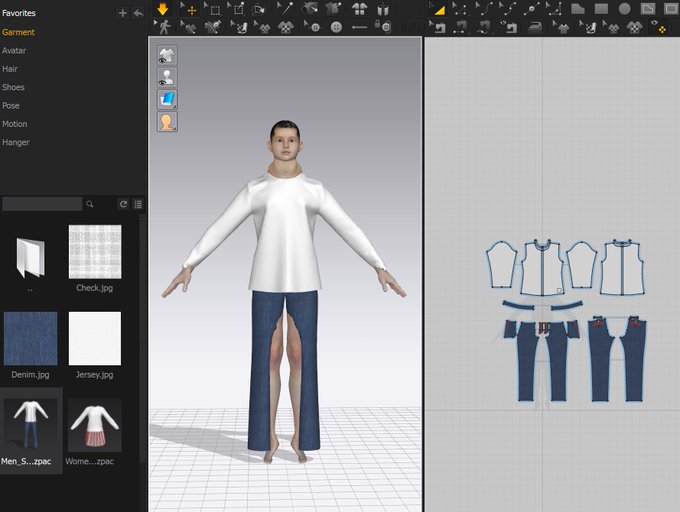The image size is (680, 512).
Task: Select the Rectangle pattern tool
Action: coord(601,9)
